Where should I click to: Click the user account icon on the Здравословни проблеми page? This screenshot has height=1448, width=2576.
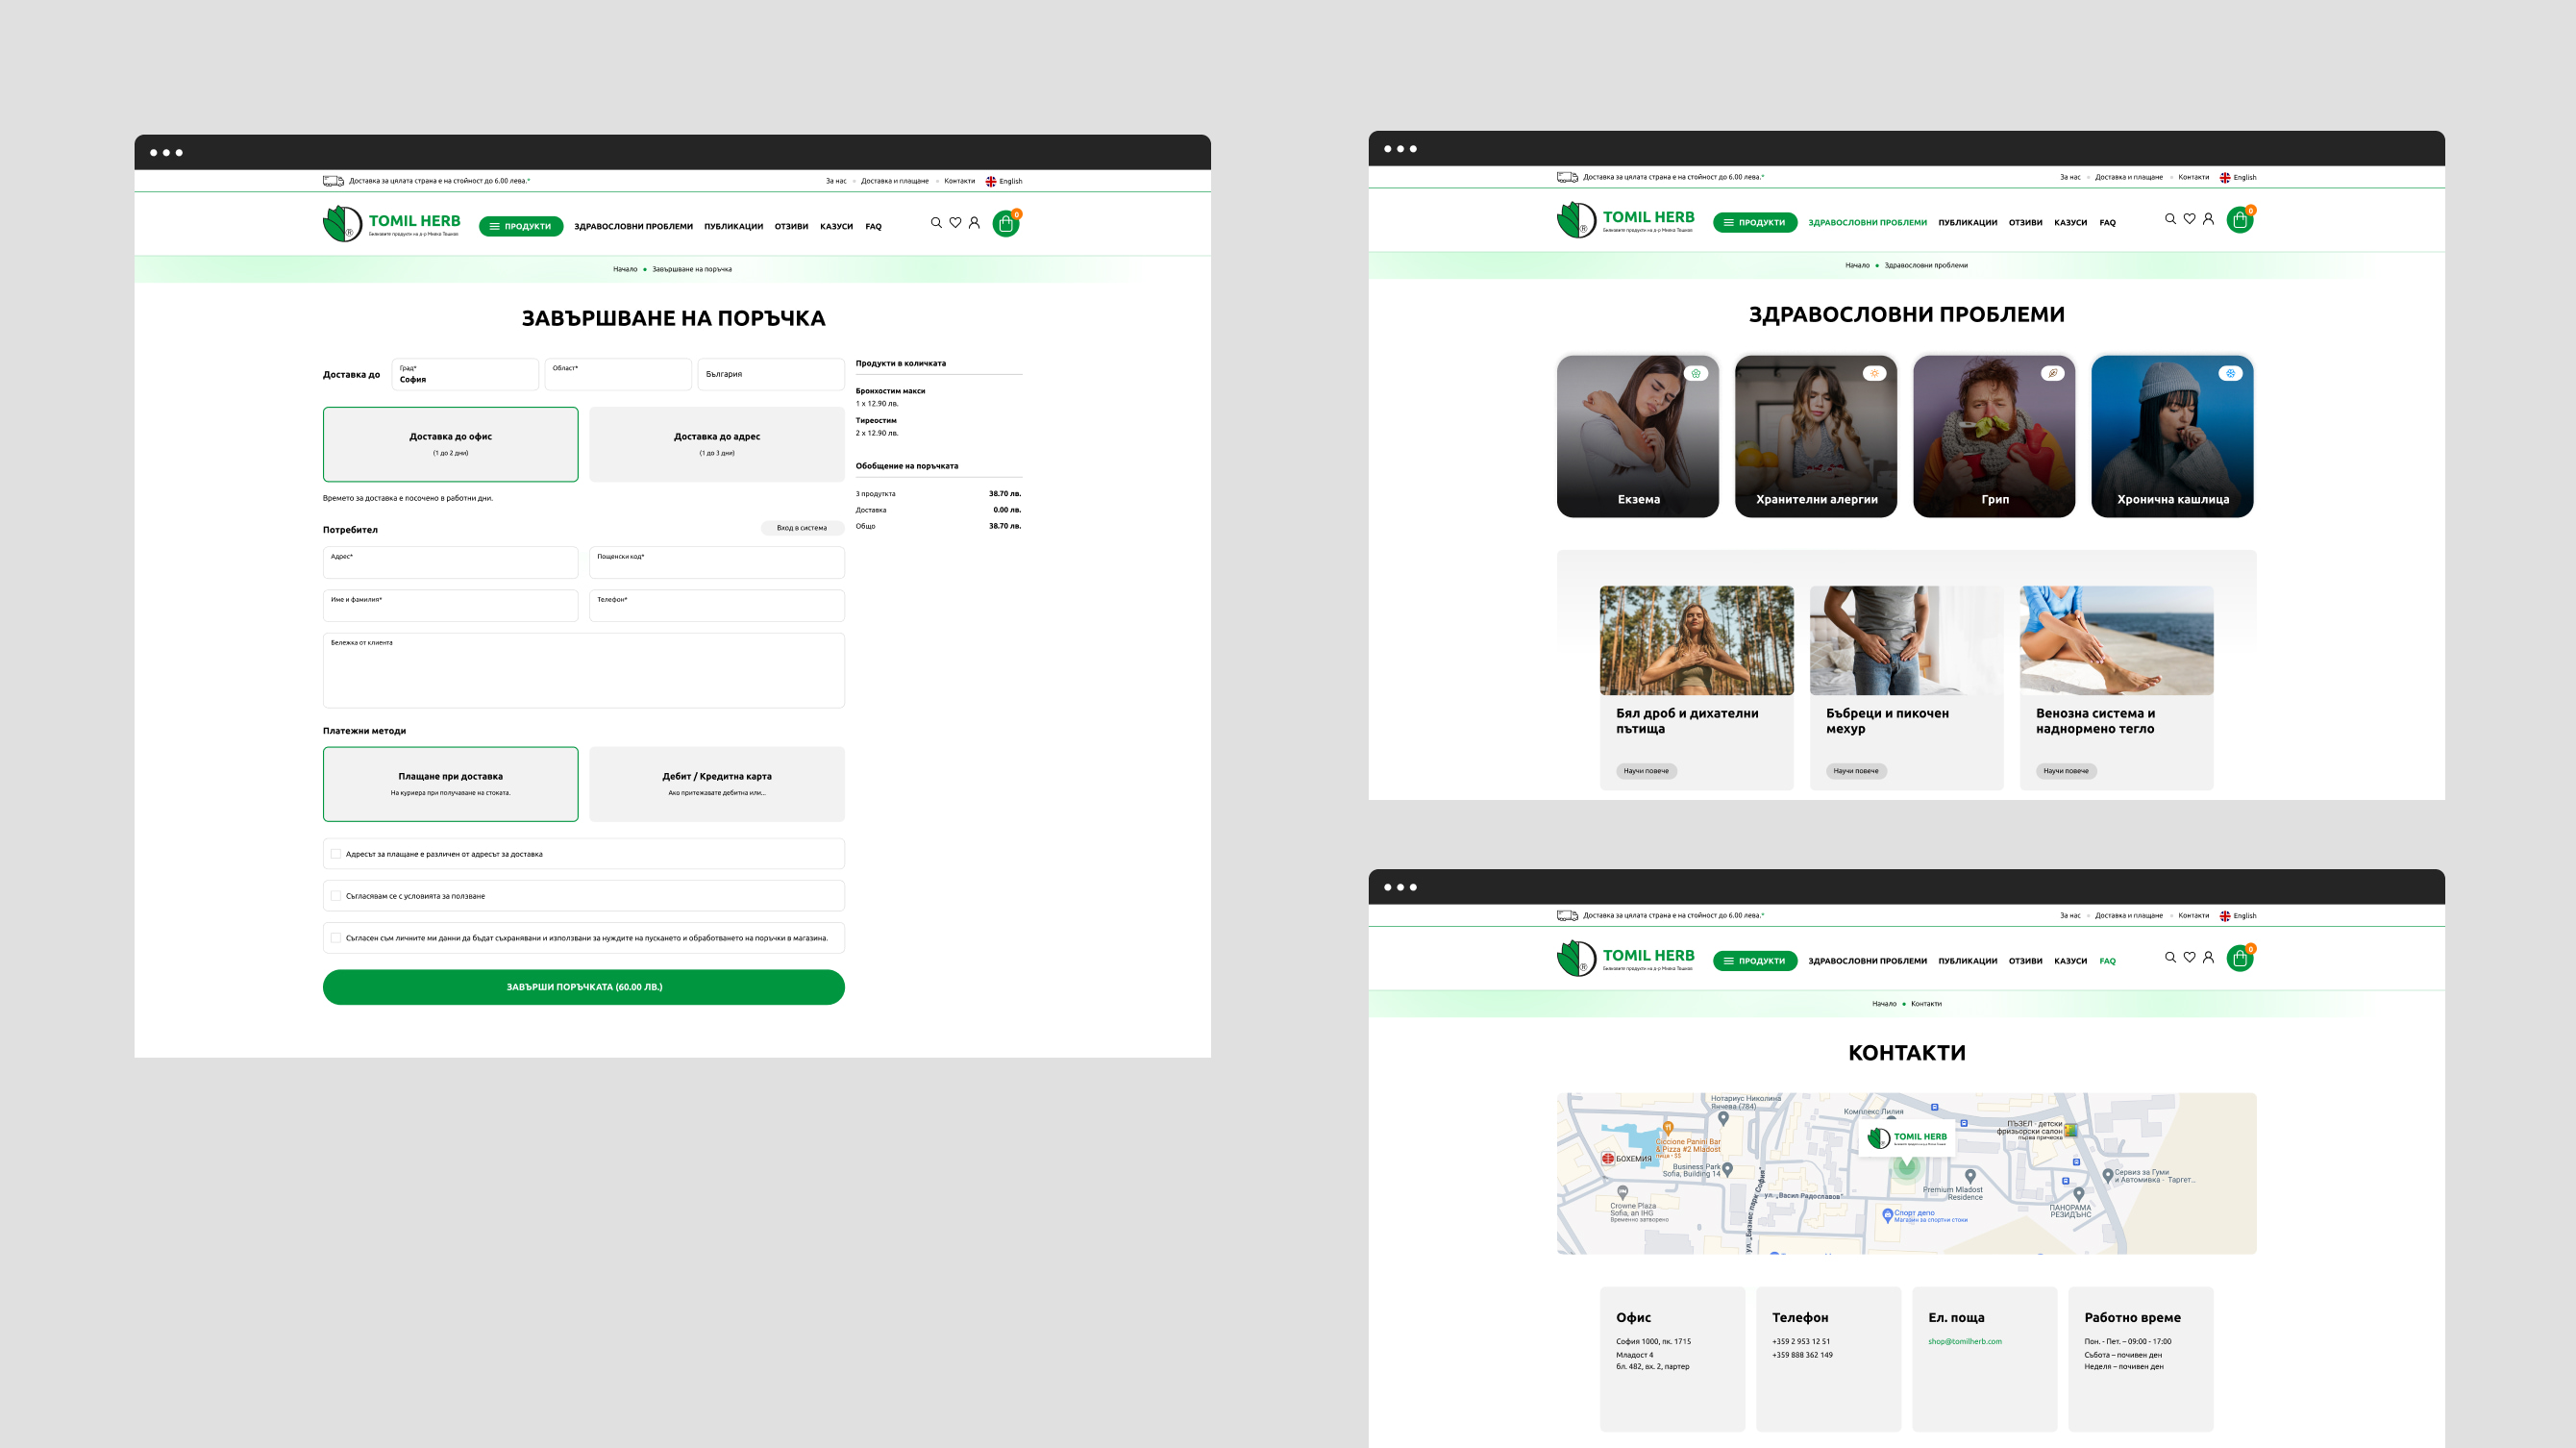click(2208, 219)
